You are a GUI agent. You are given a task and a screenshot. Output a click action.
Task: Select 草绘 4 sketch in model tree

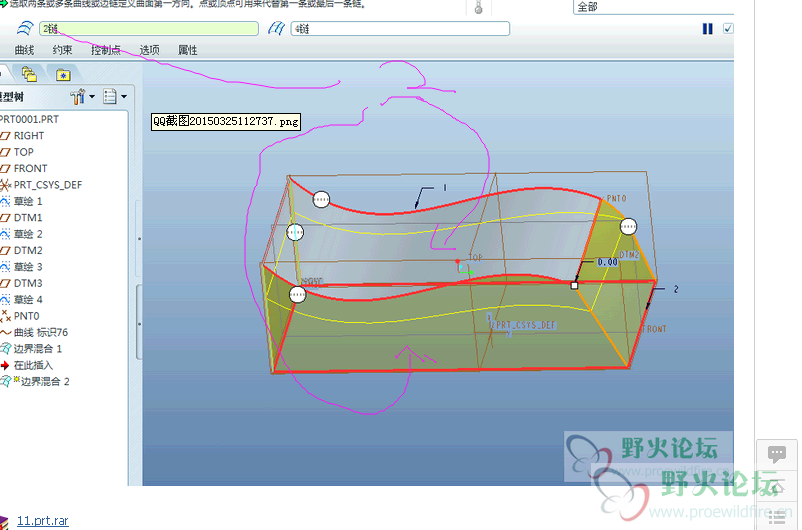pyautogui.click(x=28, y=299)
